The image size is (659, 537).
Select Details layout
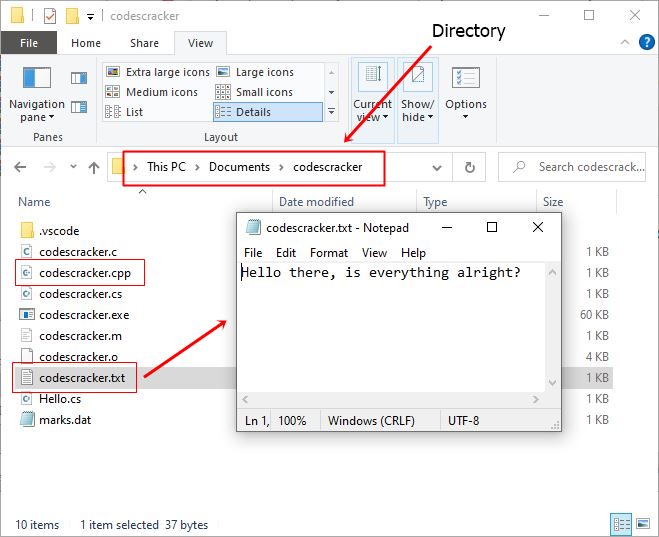point(268,112)
